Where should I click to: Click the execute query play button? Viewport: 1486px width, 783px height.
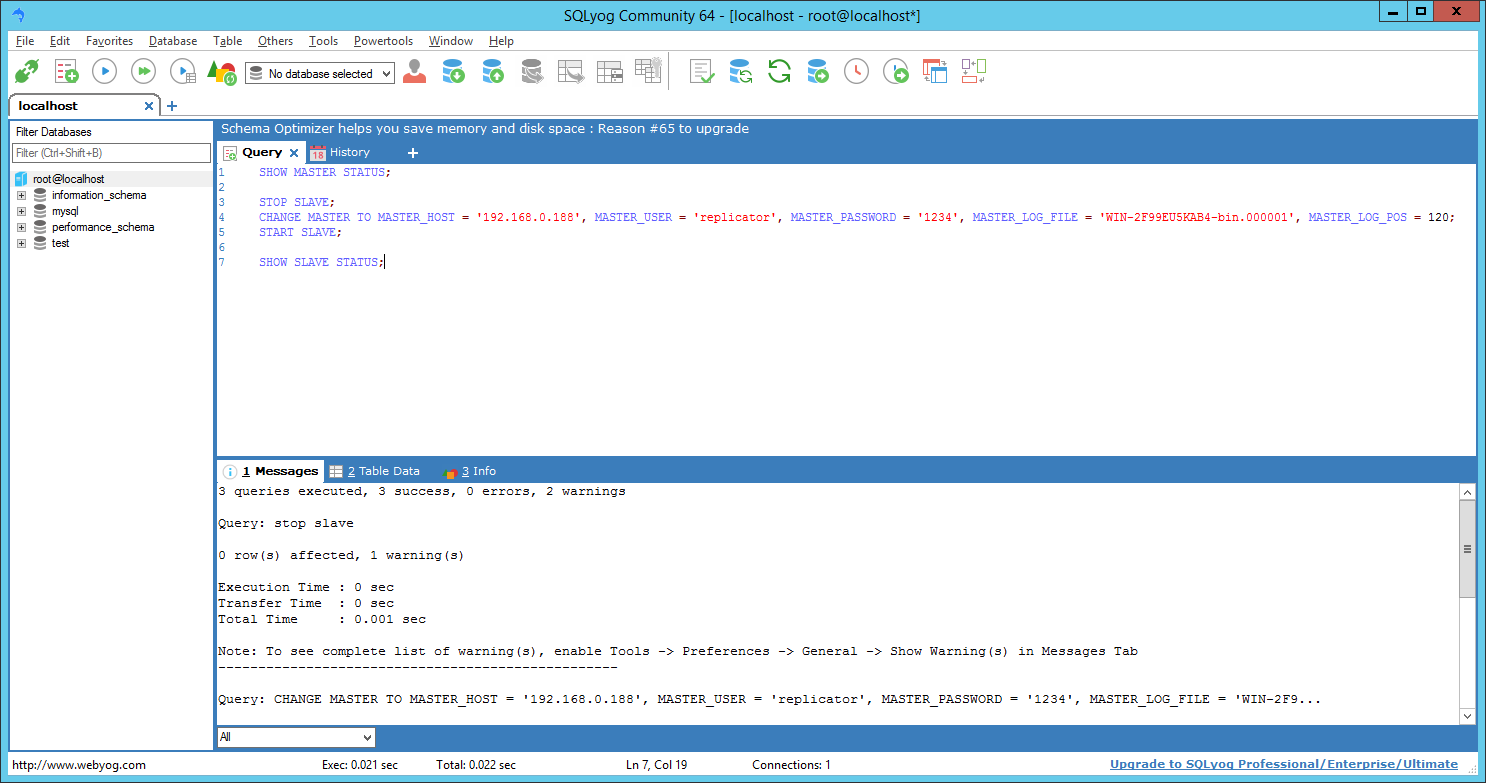tap(105, 72)
